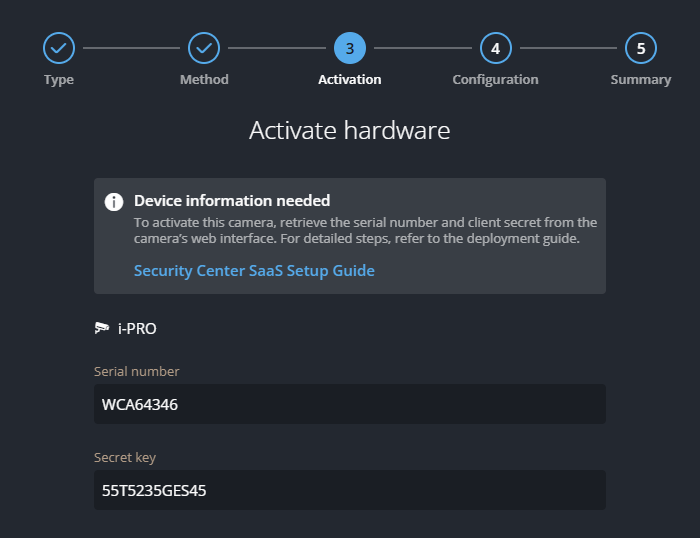Click the Activate hardware heading
700x538 pixels.
349,130
